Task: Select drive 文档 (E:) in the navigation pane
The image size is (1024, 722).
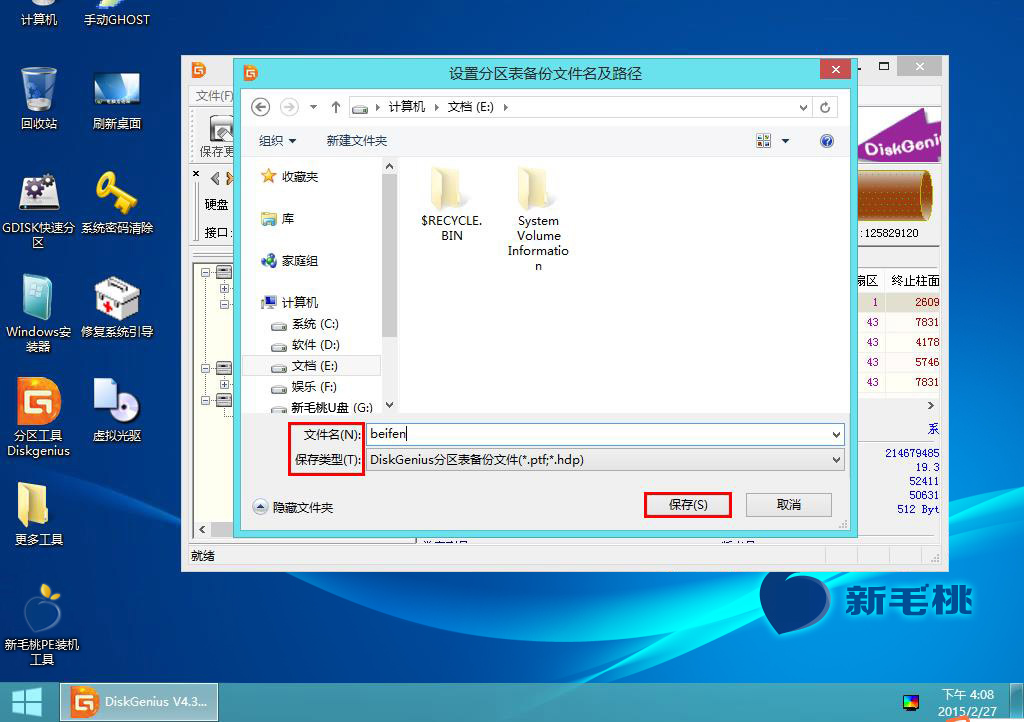Action: [311, 366]
